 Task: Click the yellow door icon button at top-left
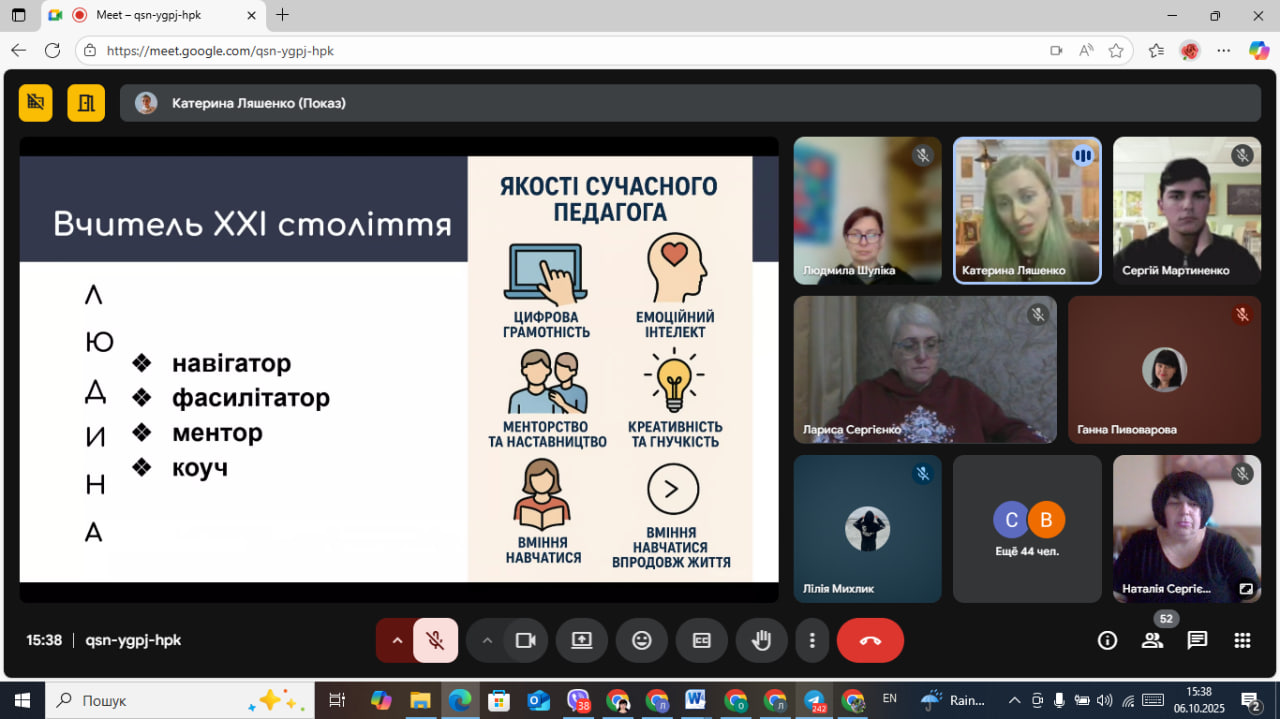tap(86, 102)
